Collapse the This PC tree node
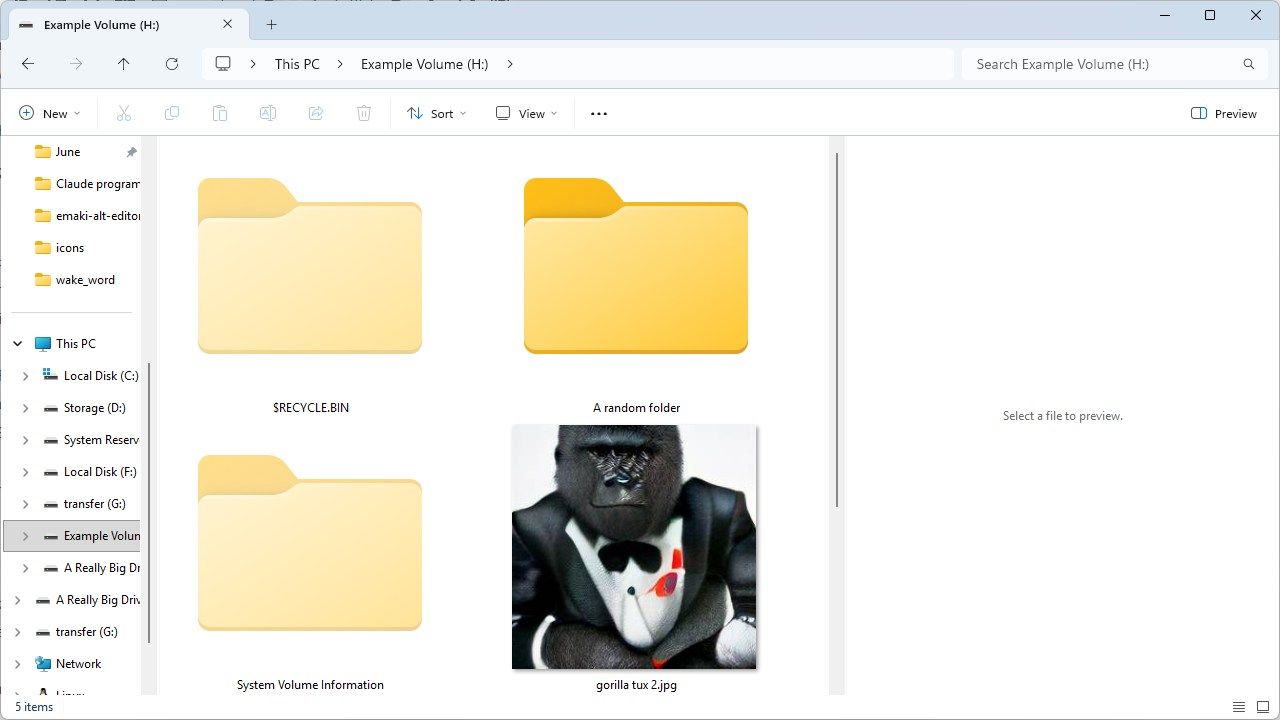Viewport: 1280px width, 720px height. pyautogui.click(x=18, y=344)
